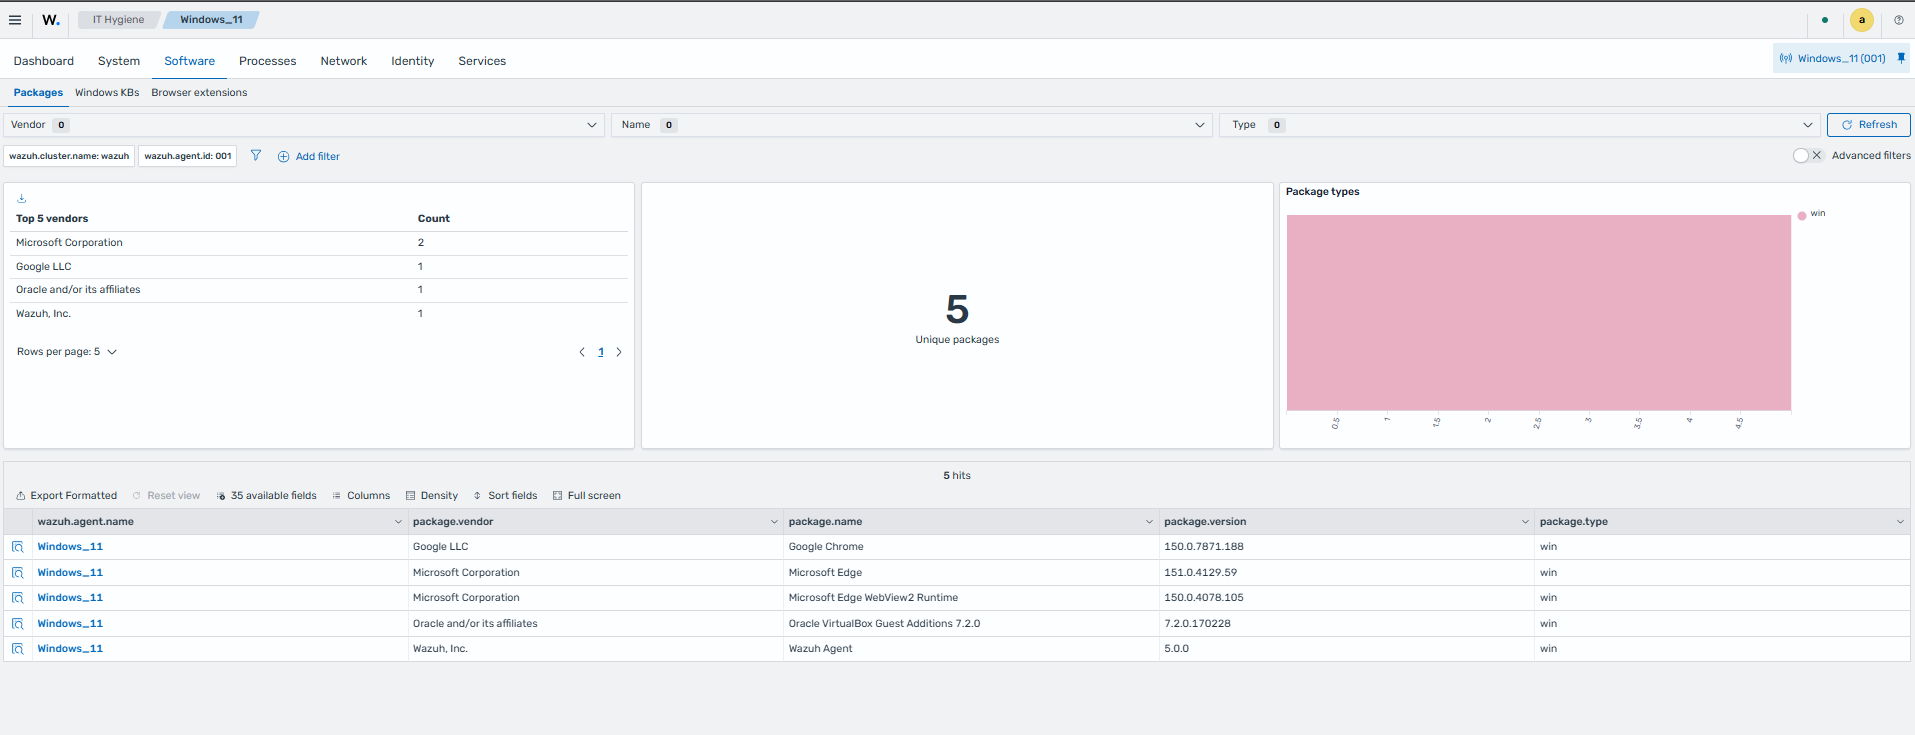This screenshot has width=1915, height=735.
Task: Click the 150.0.7871.188 version cell
Action: [1346, 547]
